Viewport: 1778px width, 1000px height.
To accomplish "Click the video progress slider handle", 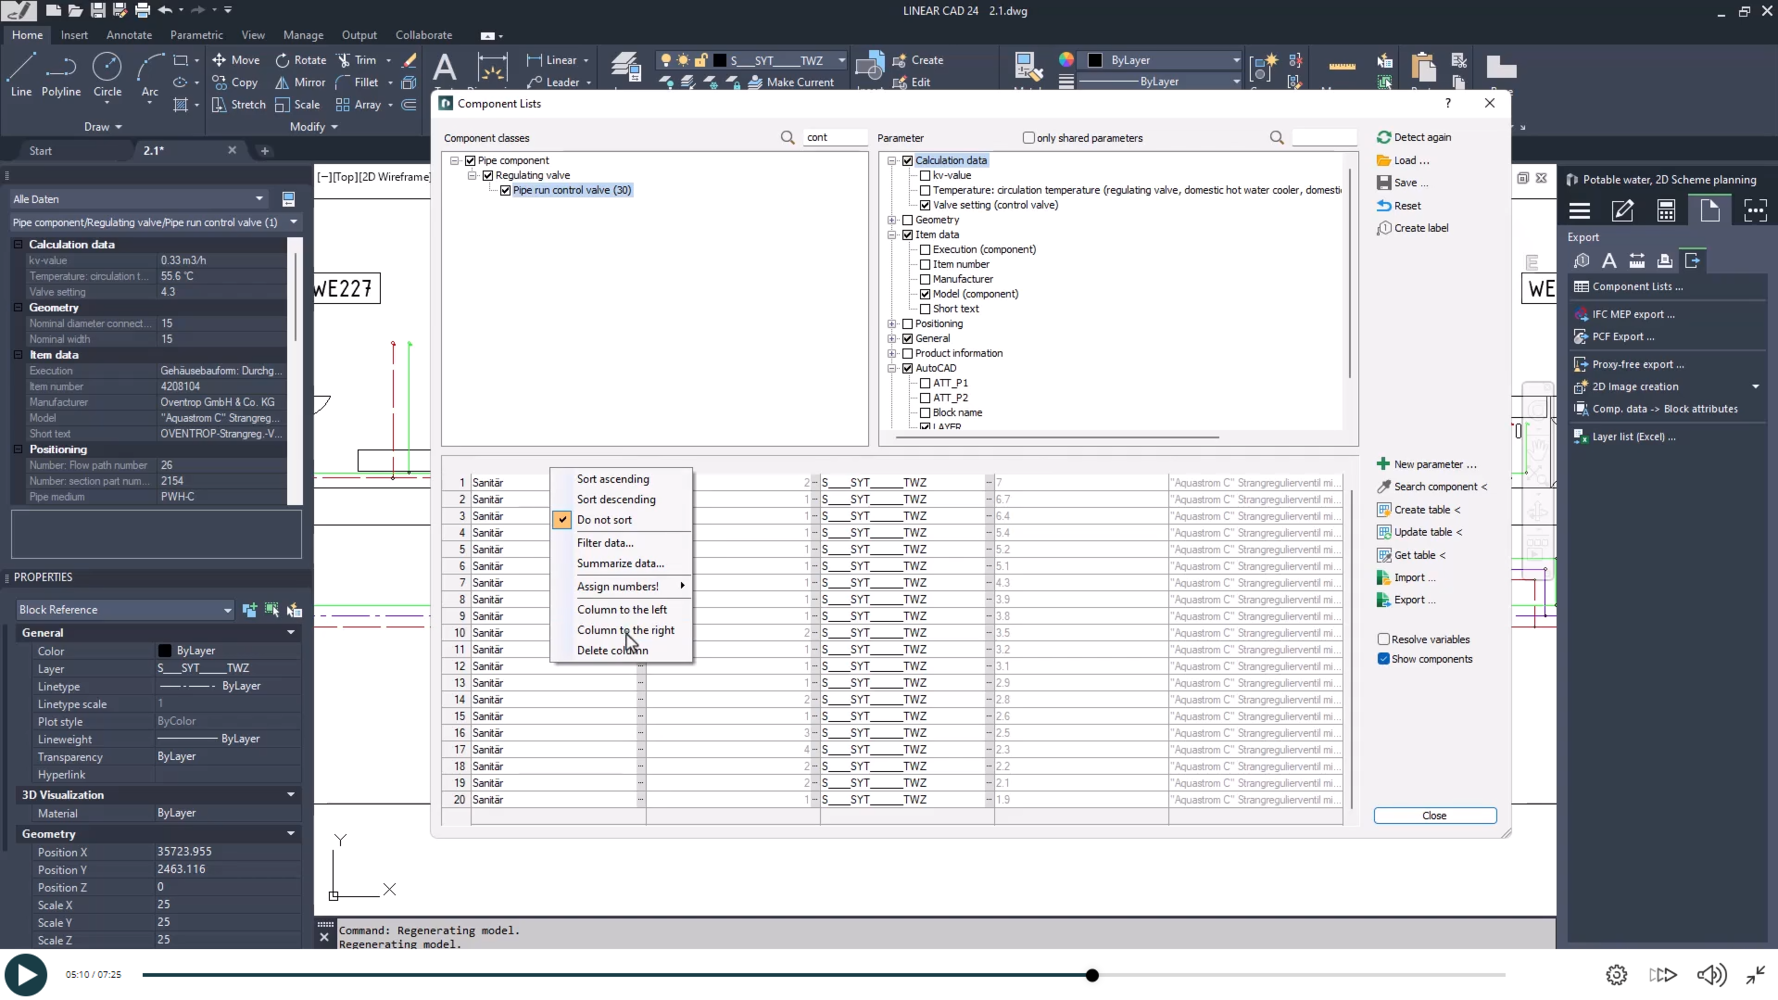I will tap(1092, 975).
